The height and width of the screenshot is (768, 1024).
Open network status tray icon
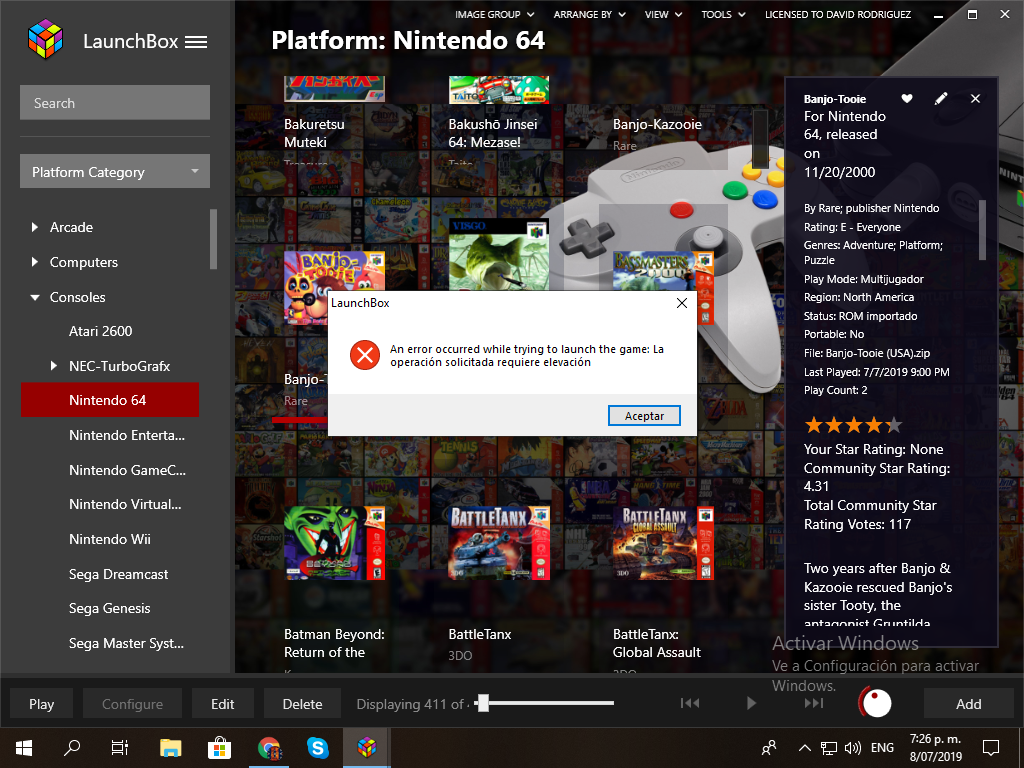point(829,748)
